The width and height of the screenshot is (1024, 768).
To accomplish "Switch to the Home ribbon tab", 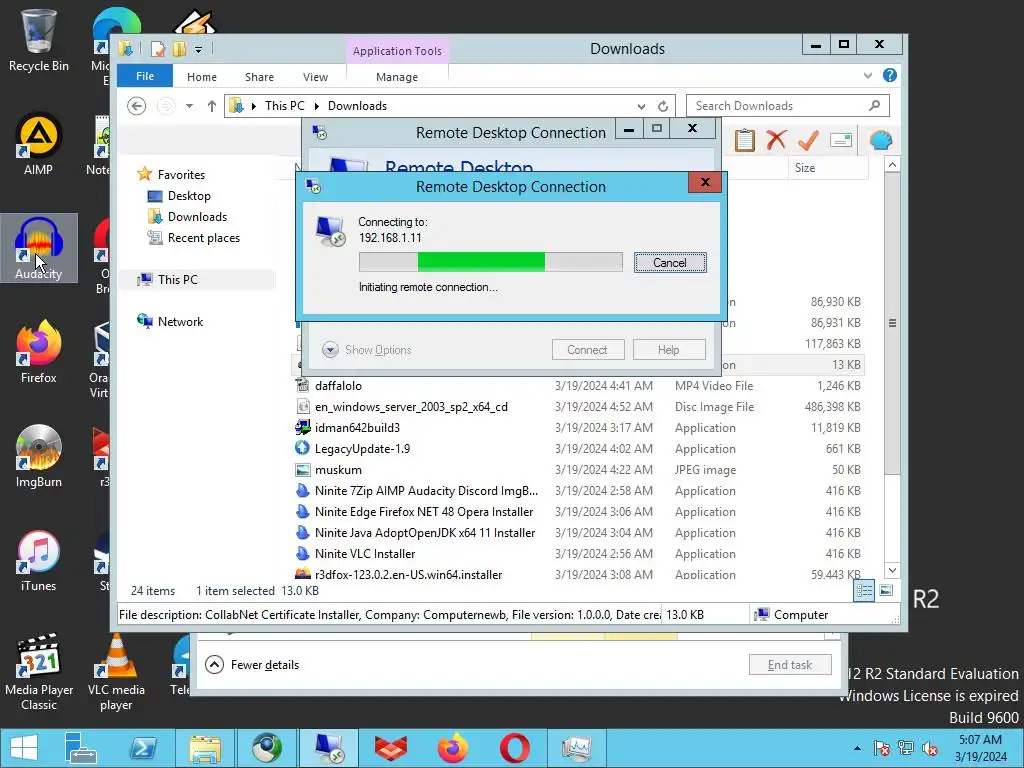I will pos(202,77).
